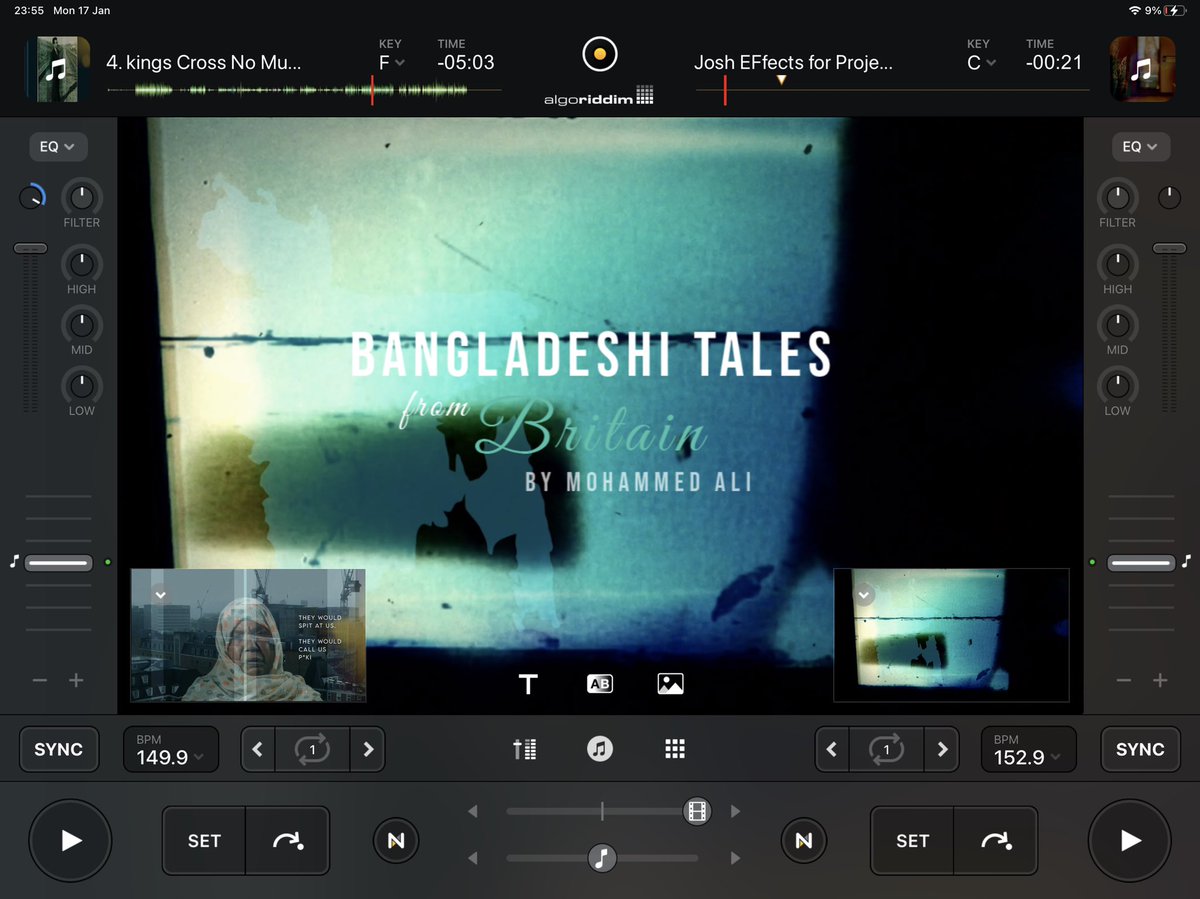Click right deck tempo slider handle
Viewport: 1200px width, 899px height.
pyautogui.click(x=1141, y=563)
